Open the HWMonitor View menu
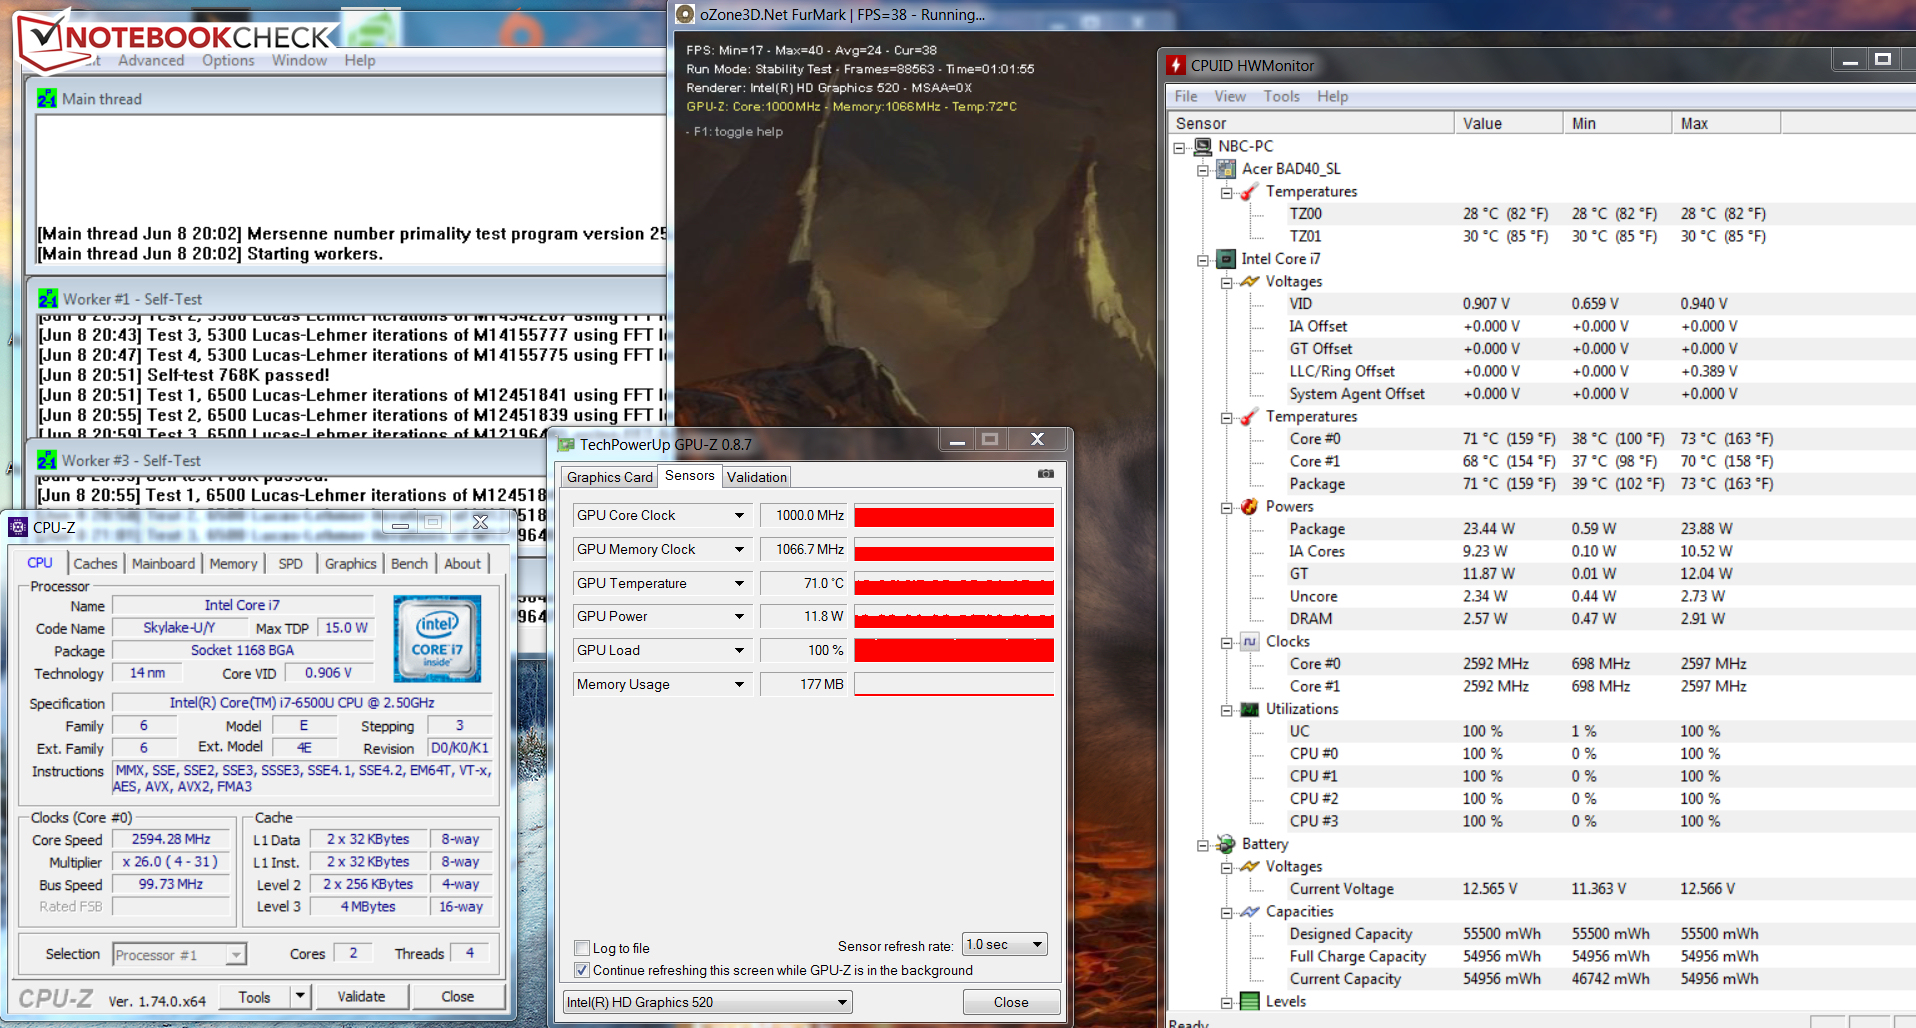 (1230, 96)
